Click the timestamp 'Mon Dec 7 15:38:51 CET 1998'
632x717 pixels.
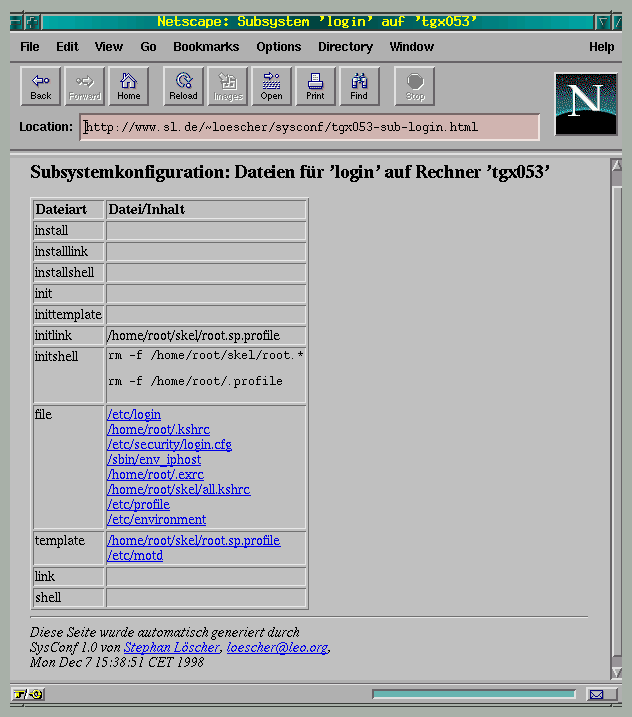click(117, 662)
